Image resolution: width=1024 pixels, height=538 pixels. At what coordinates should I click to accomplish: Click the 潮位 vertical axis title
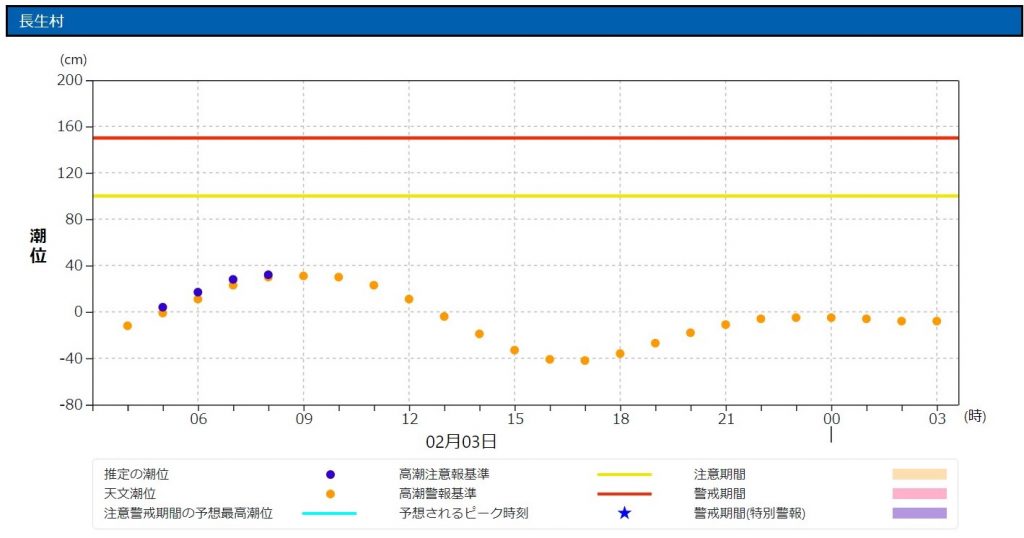pyautogui.click(x=38, y=245)
